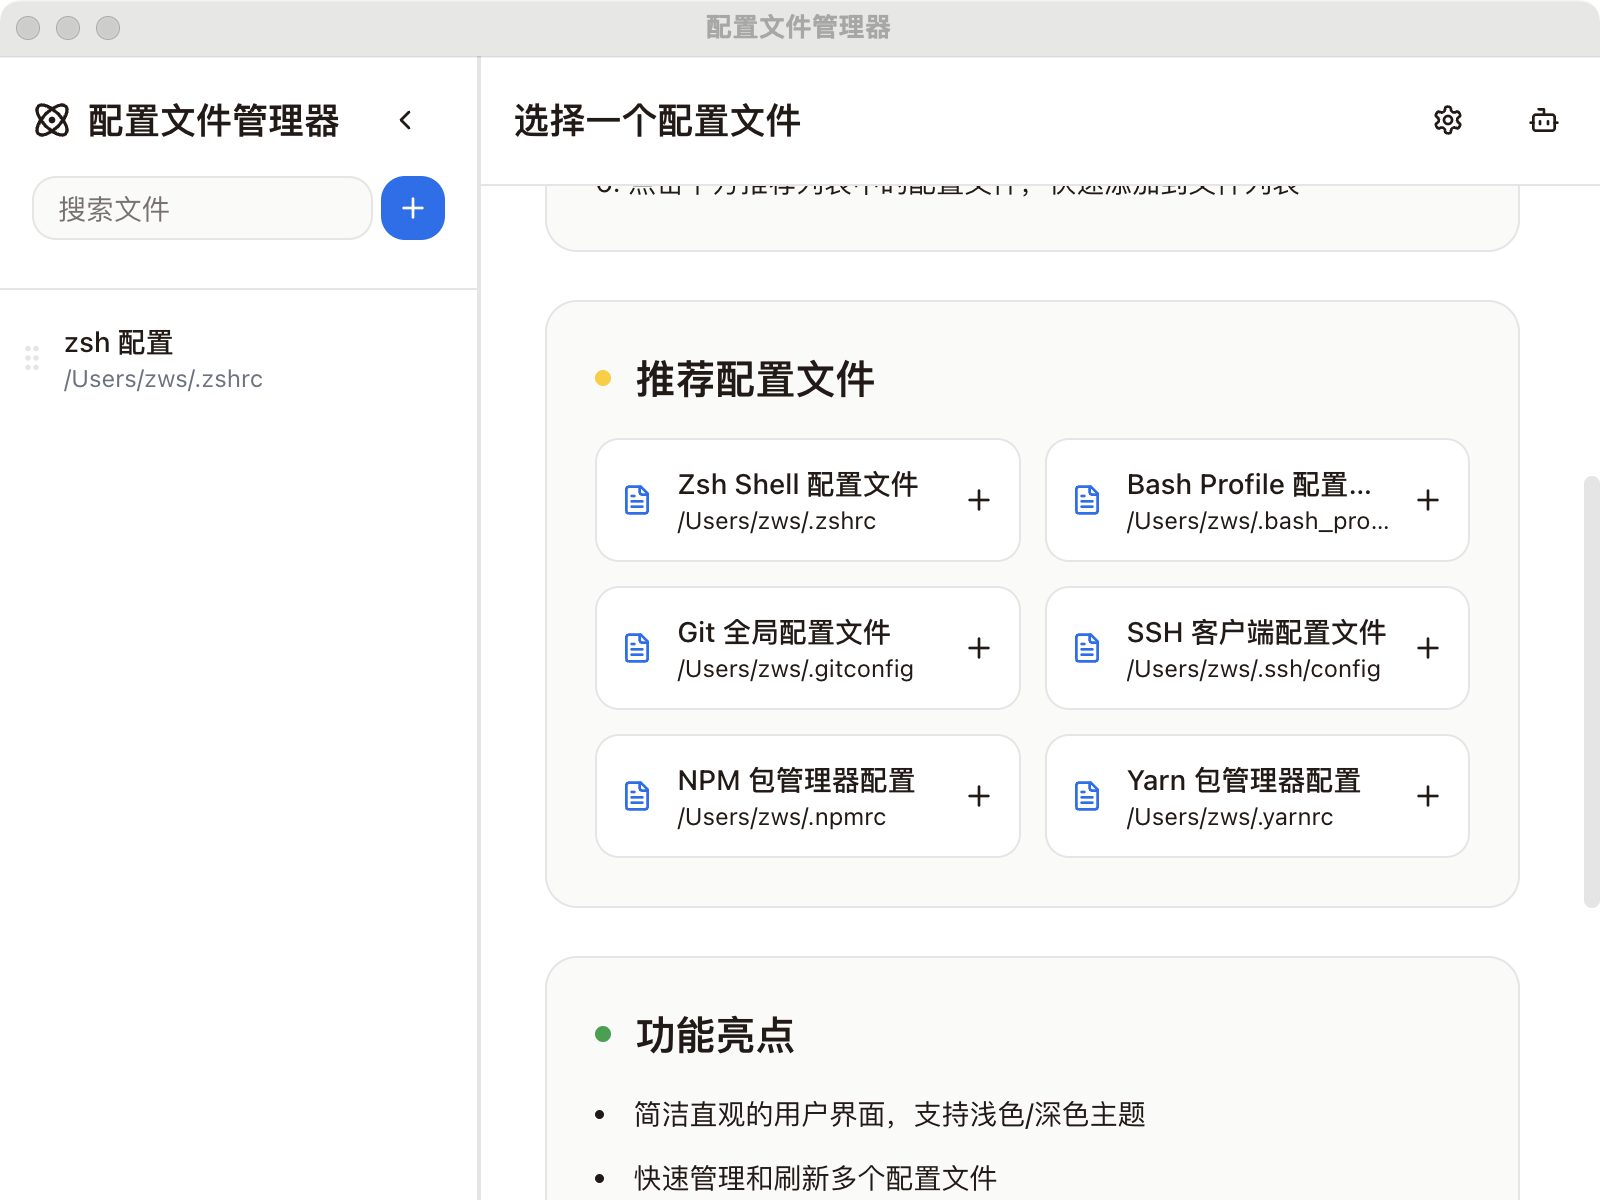1600x1200 pixels.
Task: Click the SSH 客户端配置文件 title text
Action: pos(1256,632)
